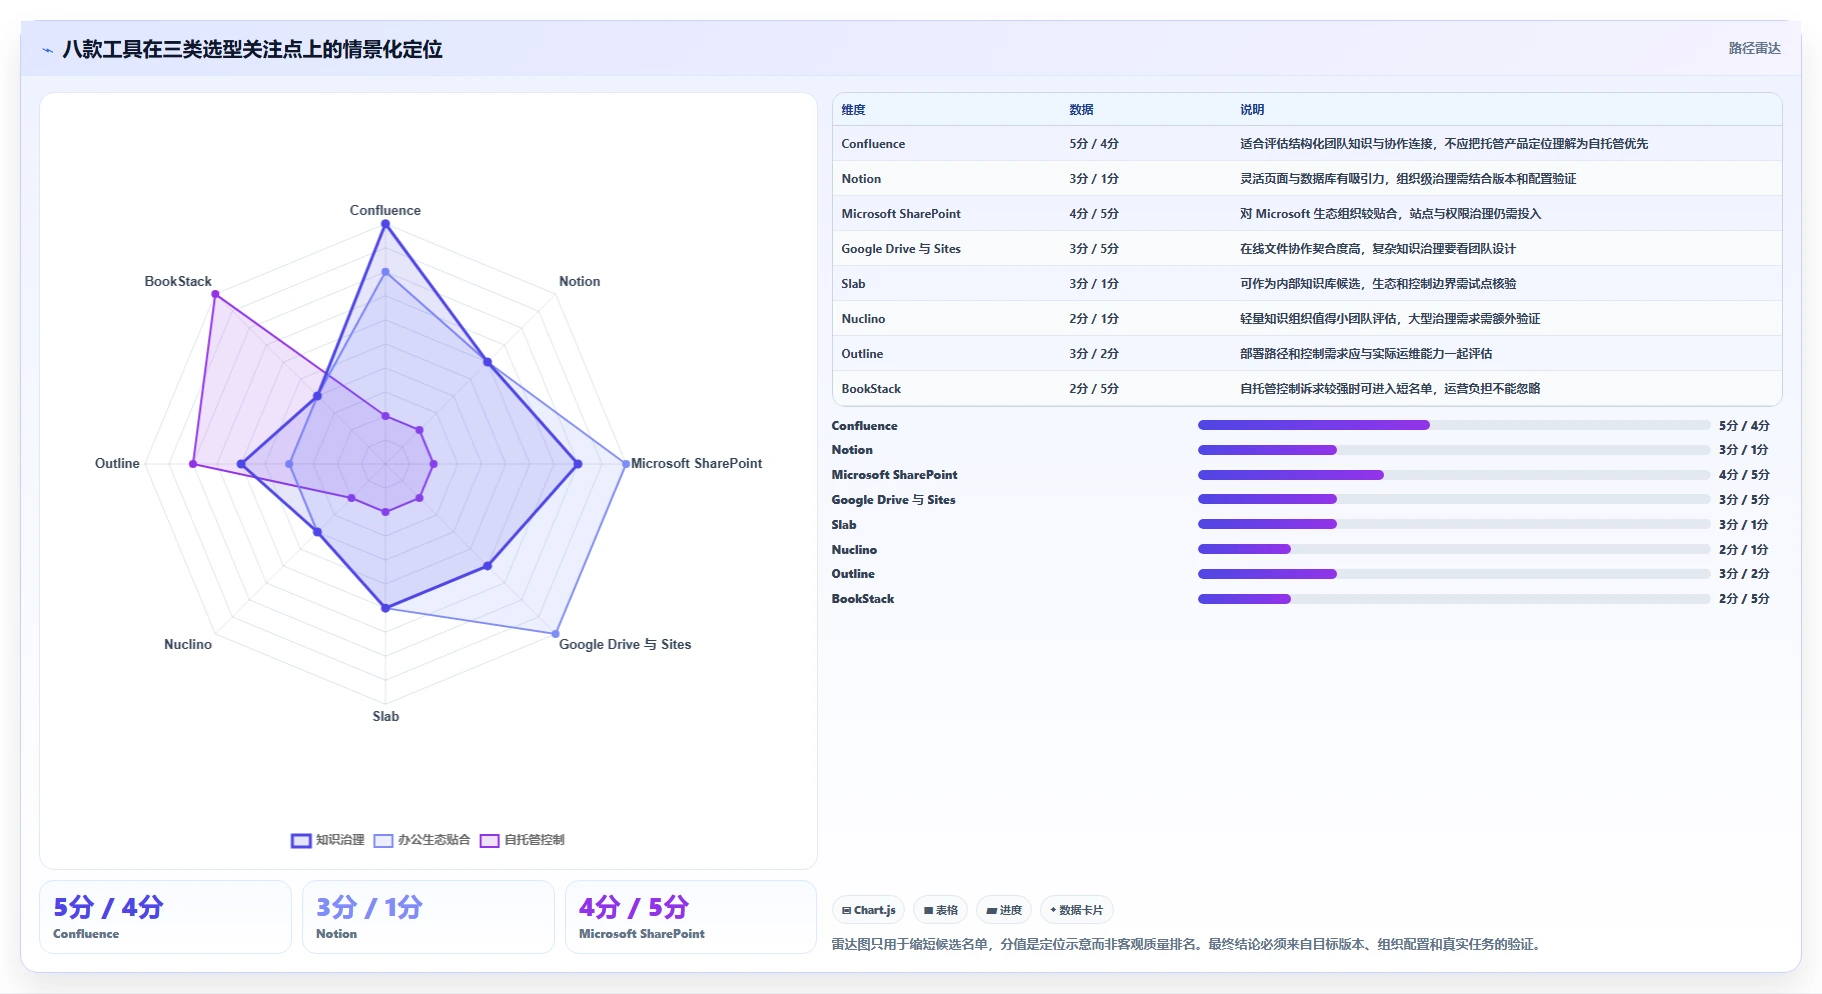Click the BookStack purple data point

tap(215, 294)
